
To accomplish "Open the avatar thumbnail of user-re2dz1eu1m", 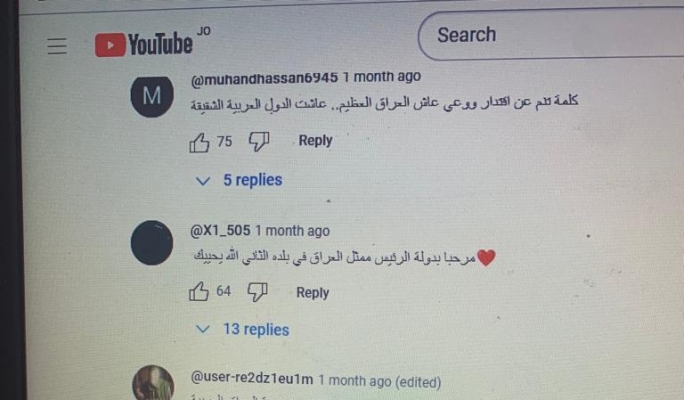I will (153, 383).
